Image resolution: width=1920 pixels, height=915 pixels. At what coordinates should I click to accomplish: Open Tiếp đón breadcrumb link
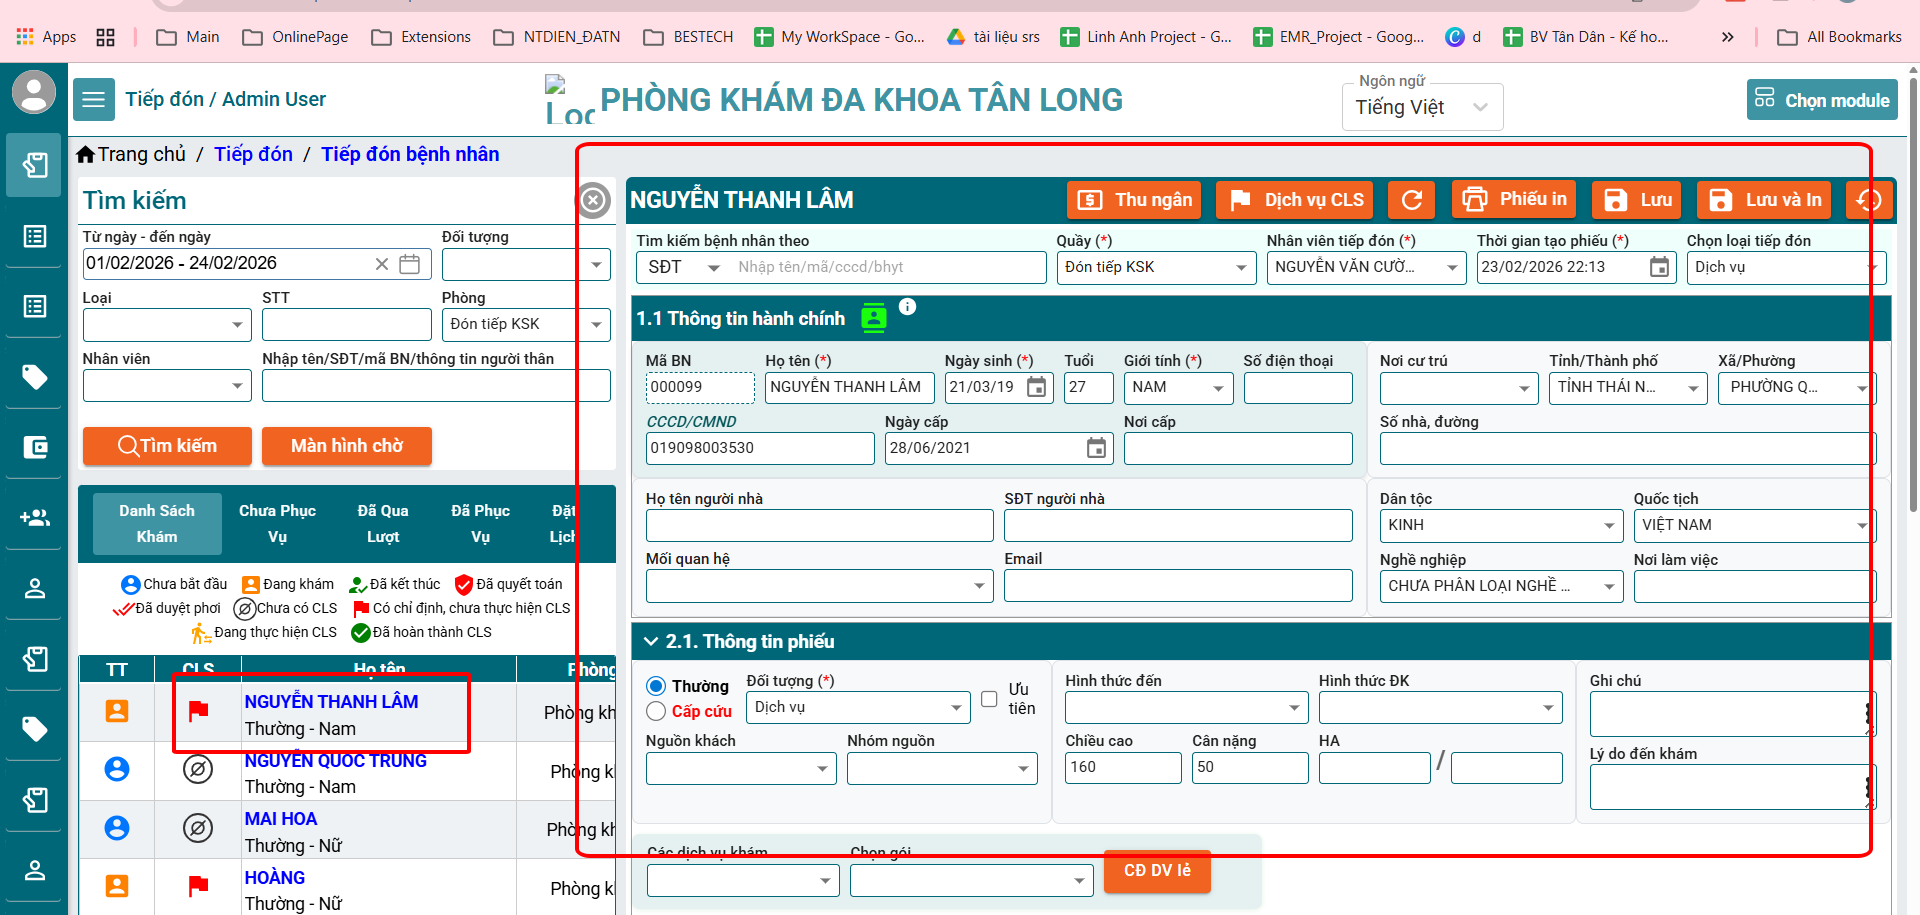254,154
